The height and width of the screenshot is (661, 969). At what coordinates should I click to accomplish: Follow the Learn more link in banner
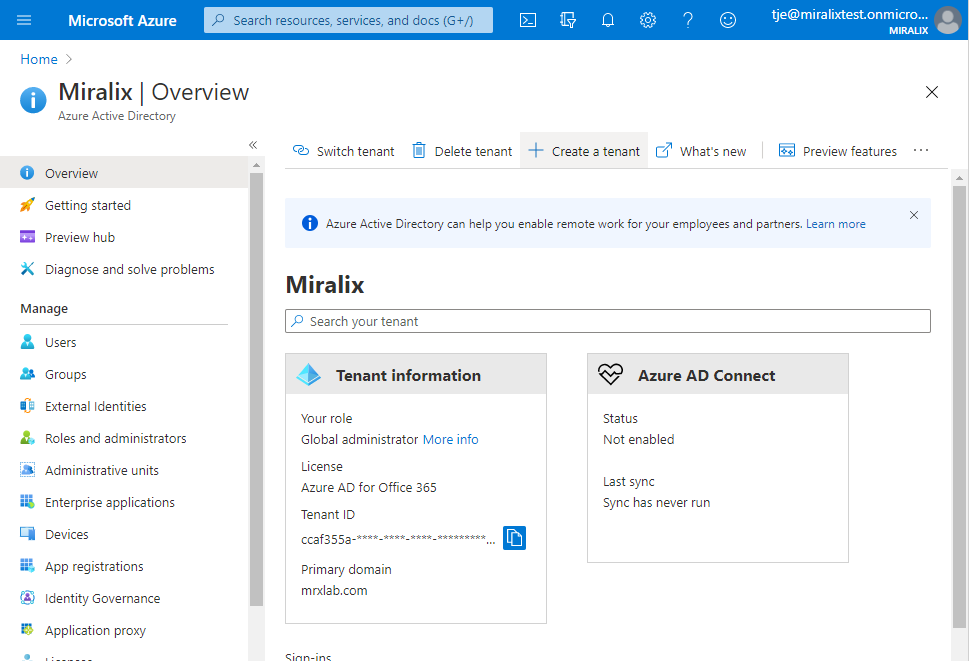pyautogui.click(x=836, y=224)
